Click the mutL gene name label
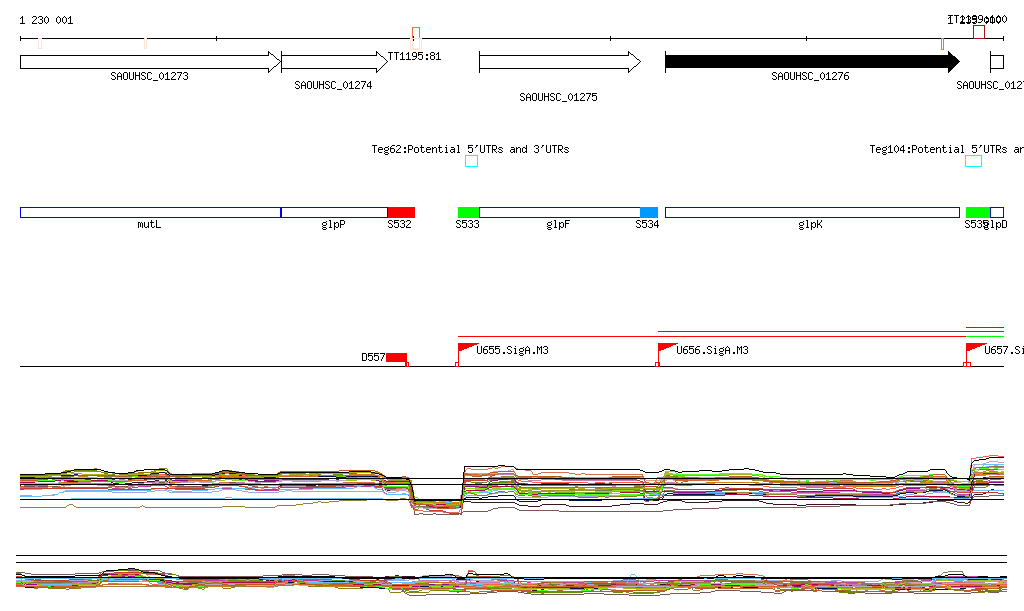Image resolution: width=1024 pixels, height=611 pixels. tap(149, 225)
